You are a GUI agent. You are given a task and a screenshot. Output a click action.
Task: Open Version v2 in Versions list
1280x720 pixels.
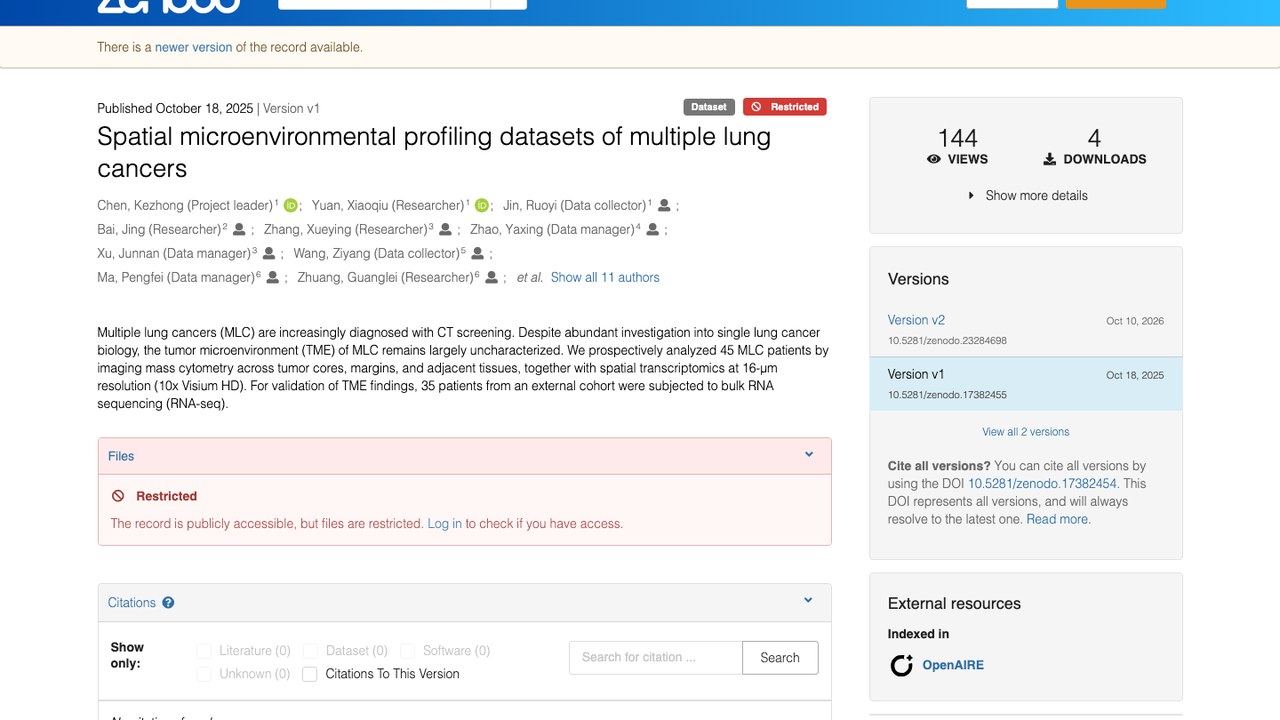coord(916,320)
